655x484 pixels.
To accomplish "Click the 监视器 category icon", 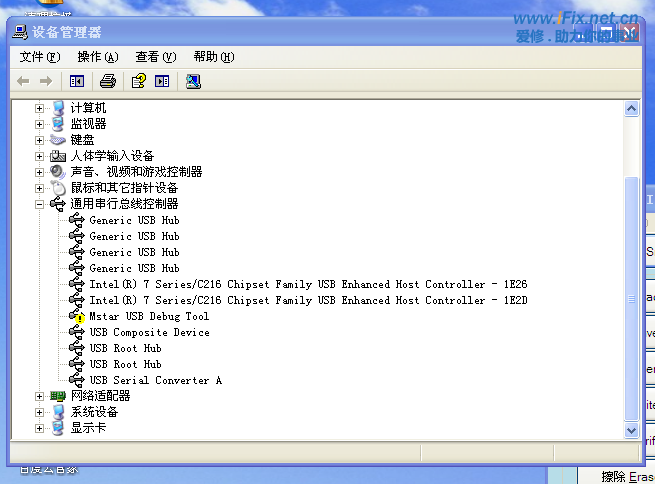I will point(58,124).
